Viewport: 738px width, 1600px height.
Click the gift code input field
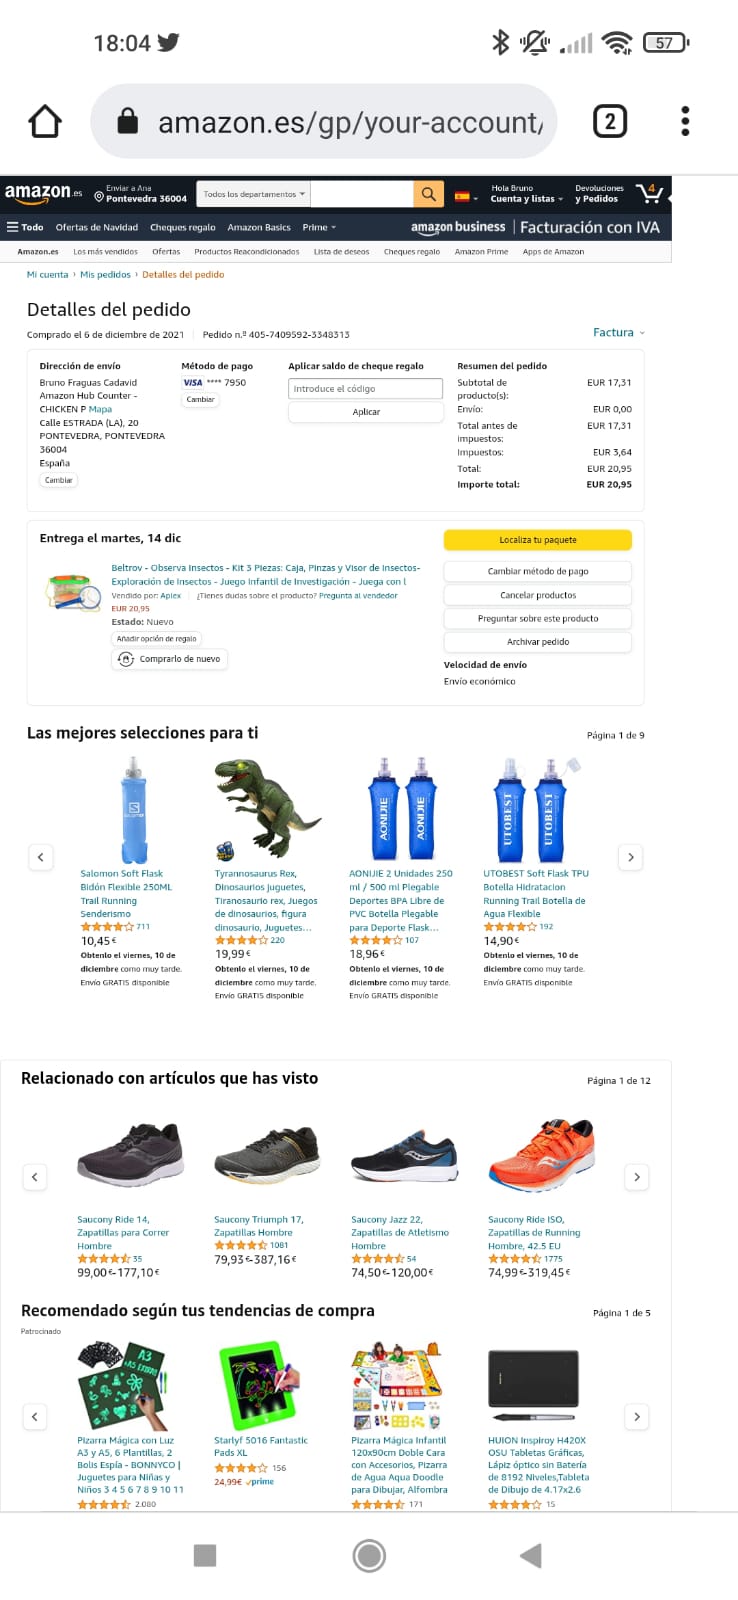click(x=366, y=389)
